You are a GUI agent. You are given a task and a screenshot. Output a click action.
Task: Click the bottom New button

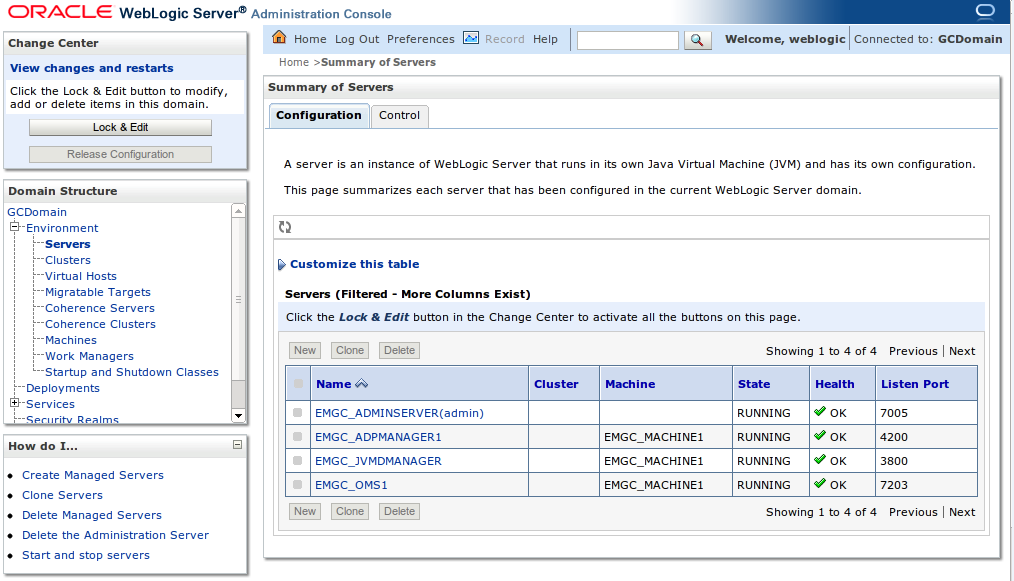tap(305, 511)
